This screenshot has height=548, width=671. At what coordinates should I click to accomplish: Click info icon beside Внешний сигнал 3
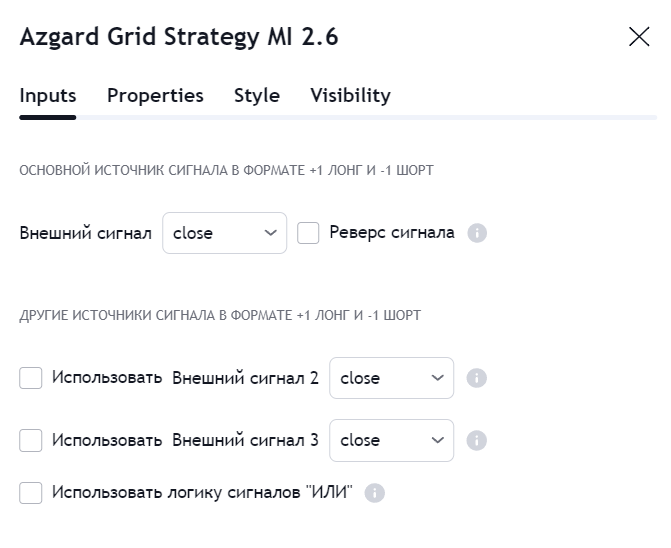coord(477,440)
